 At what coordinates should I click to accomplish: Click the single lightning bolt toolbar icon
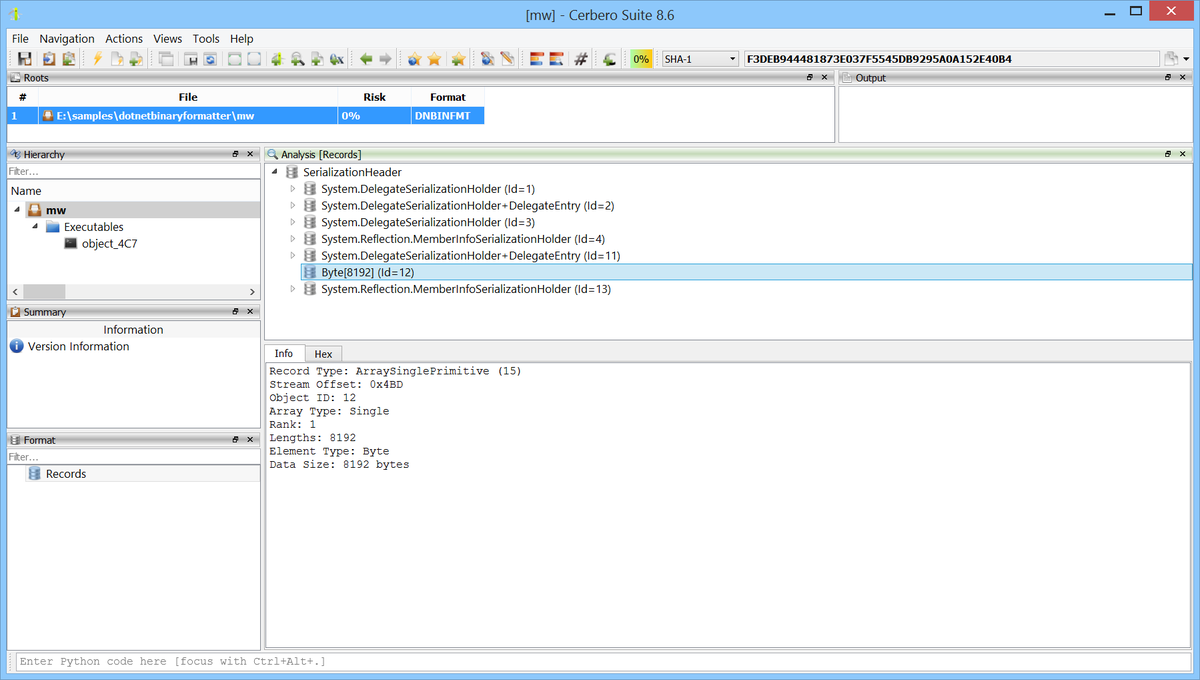click(x=97, y=59)
